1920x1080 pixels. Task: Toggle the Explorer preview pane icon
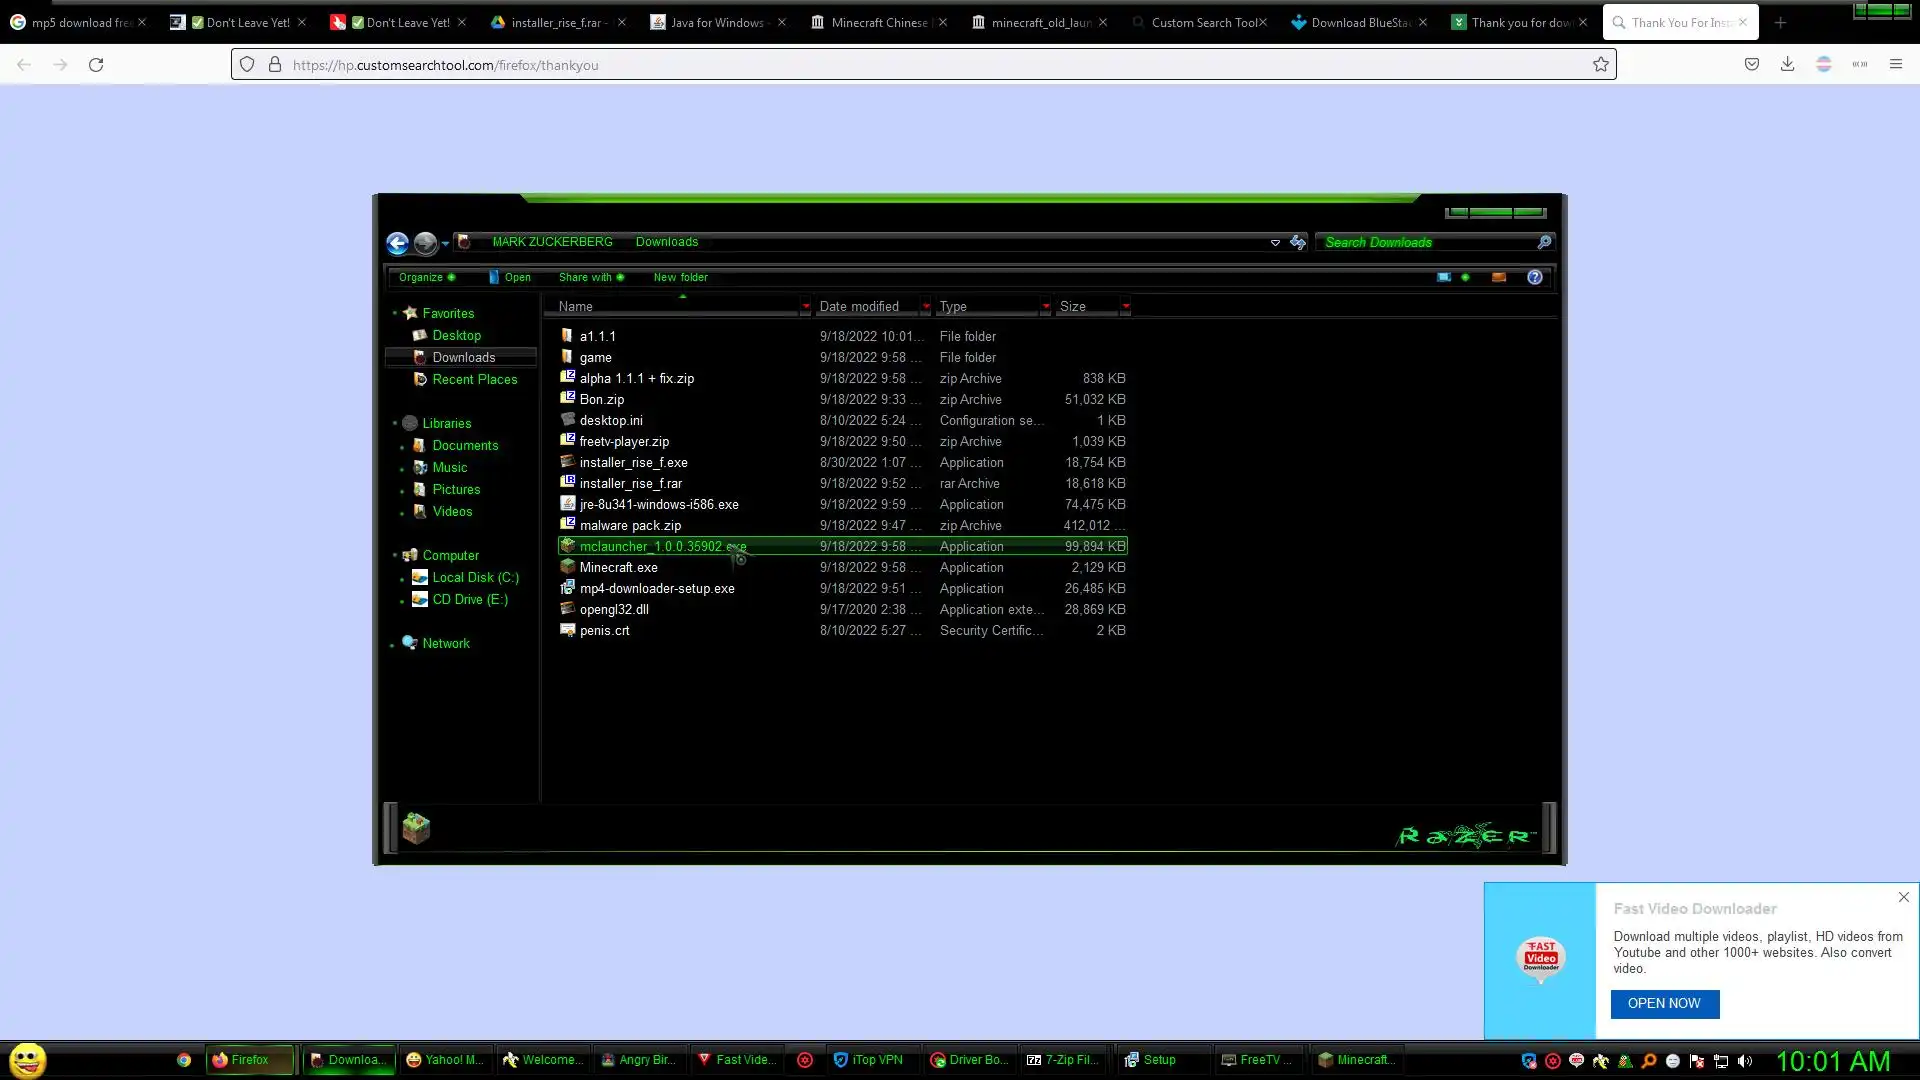pos(1498,277)
